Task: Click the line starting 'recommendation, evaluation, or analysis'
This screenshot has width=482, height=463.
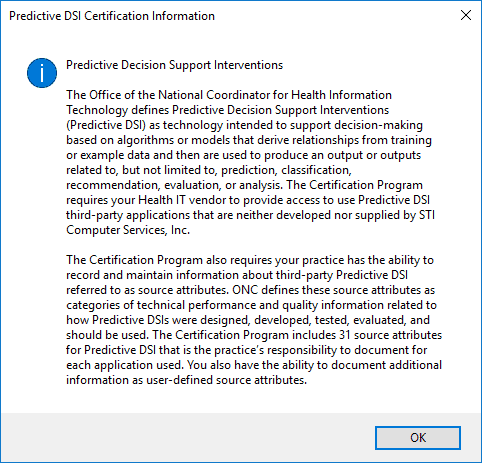Action: pos(244,185)
